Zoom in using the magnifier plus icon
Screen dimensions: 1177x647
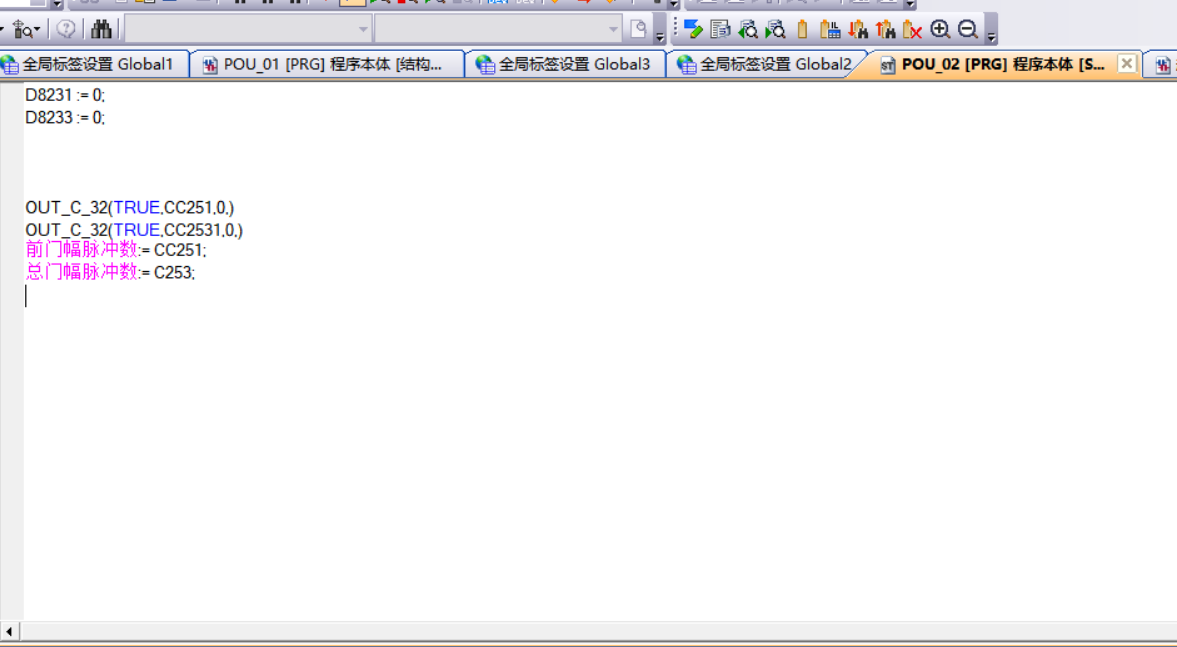pos(940,29)
